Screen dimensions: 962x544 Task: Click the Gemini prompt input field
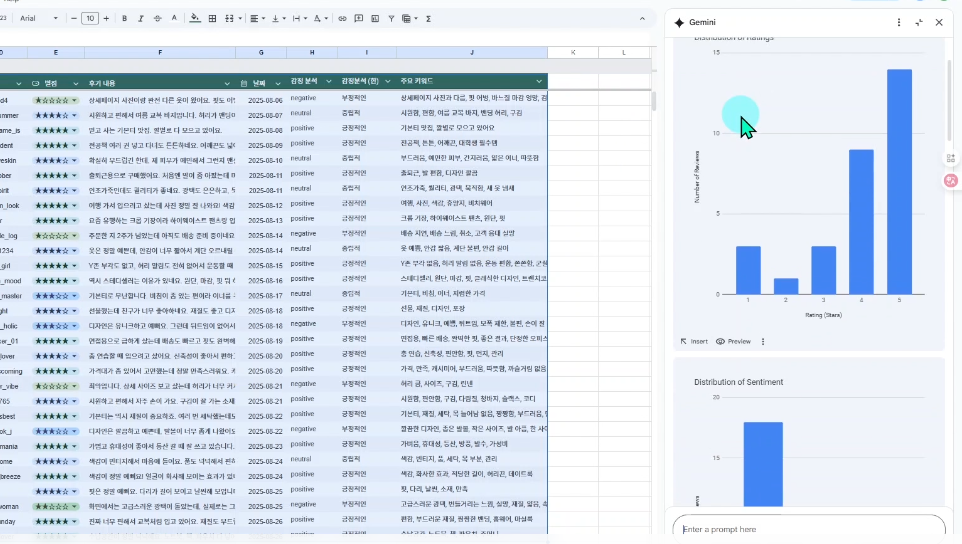coord(809,529)
